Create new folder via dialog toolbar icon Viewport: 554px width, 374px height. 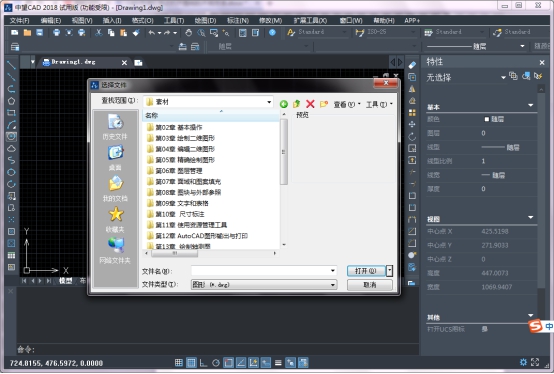pyautogui.click(x=324, y=104)
